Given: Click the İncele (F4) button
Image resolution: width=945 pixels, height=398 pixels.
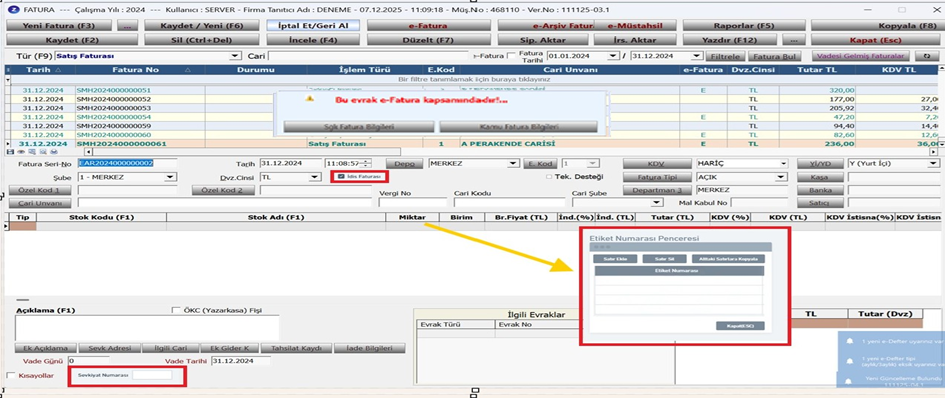Looking at the screenshot, I should tap(313, 40).
